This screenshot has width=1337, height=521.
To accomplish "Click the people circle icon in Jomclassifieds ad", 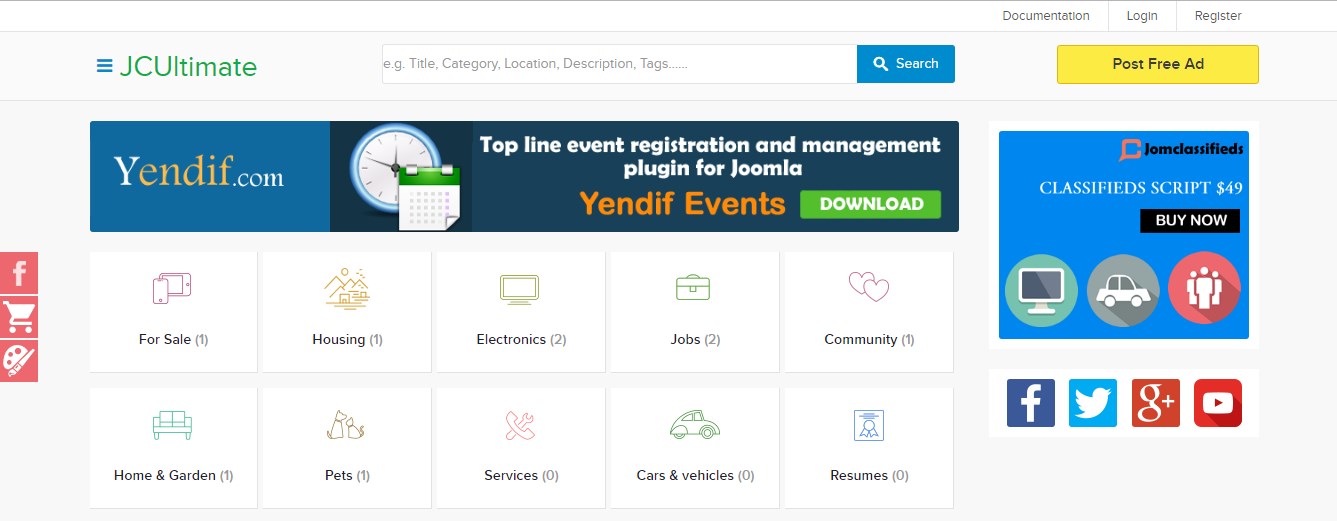I will tap(1204, 289).
